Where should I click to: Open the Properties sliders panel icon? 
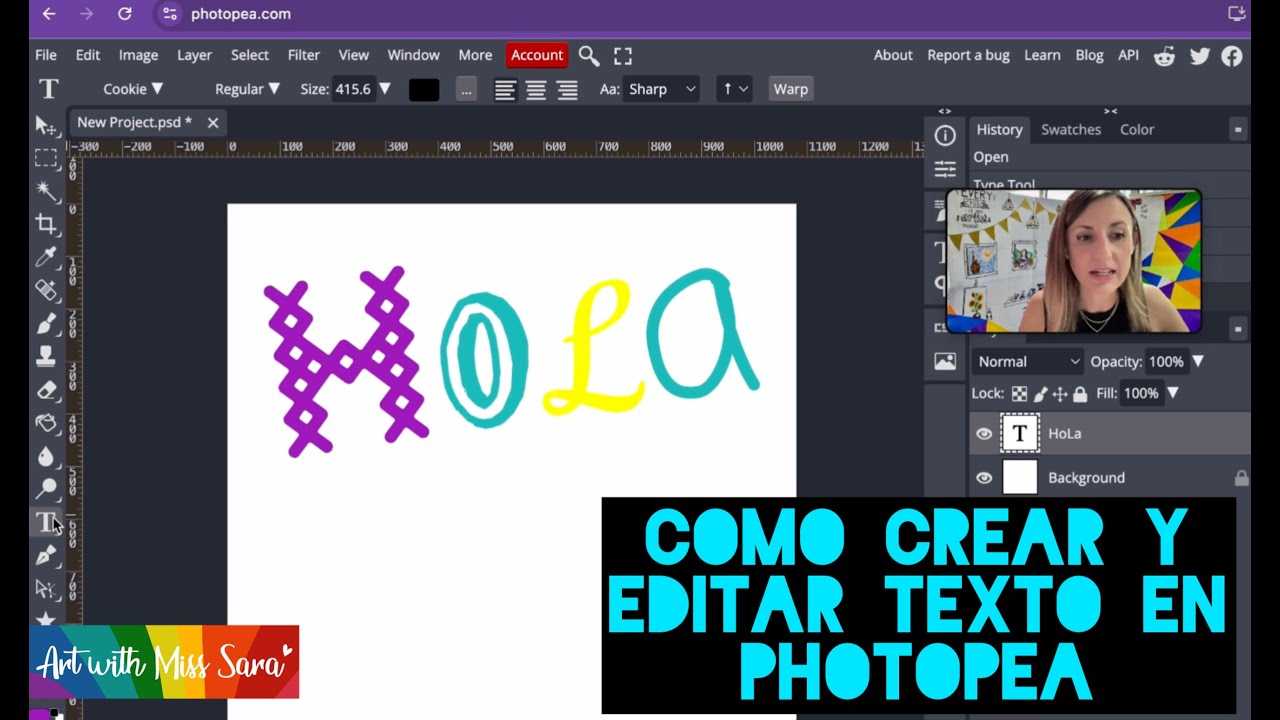tap(945, 169)
